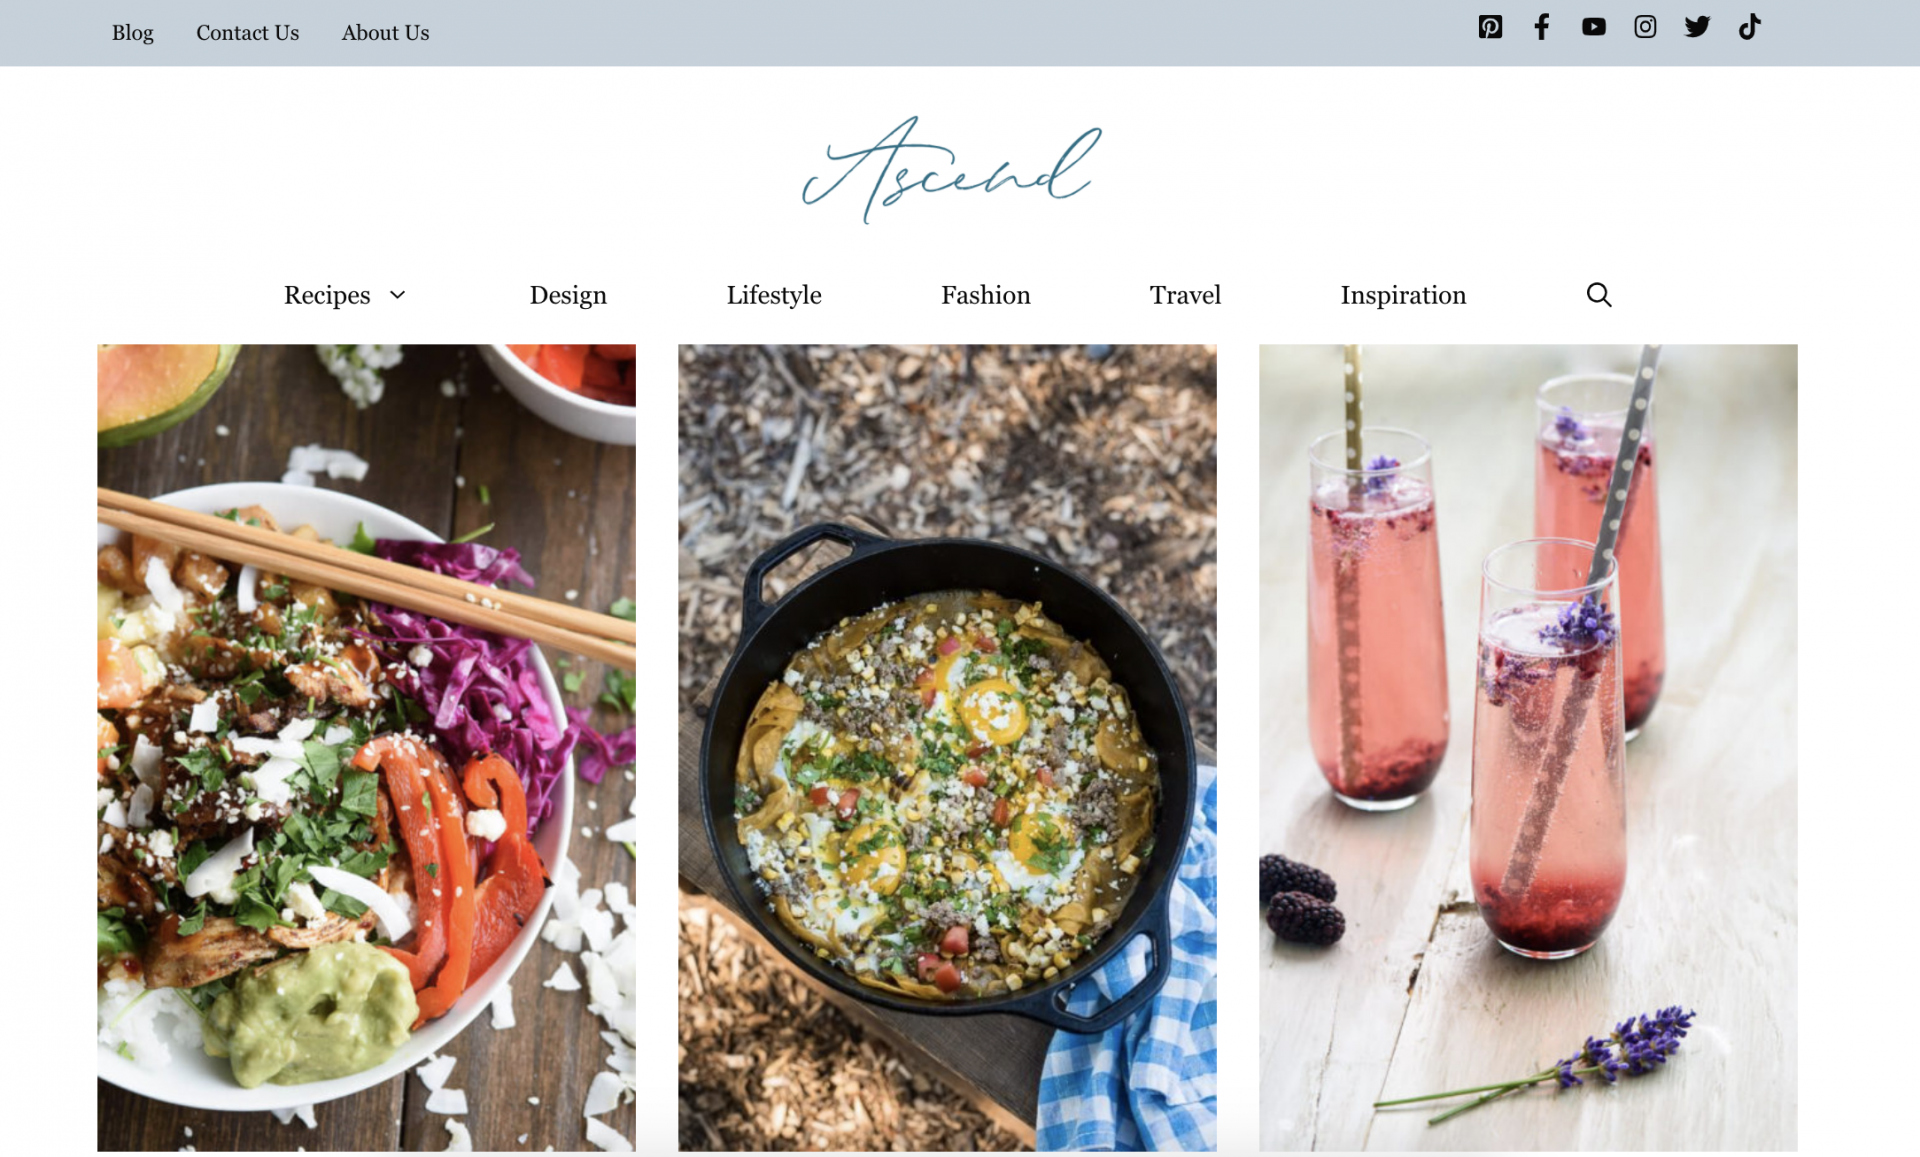Open the About Us link
Screen dimensions: 1920x1157
coord(385,33)
